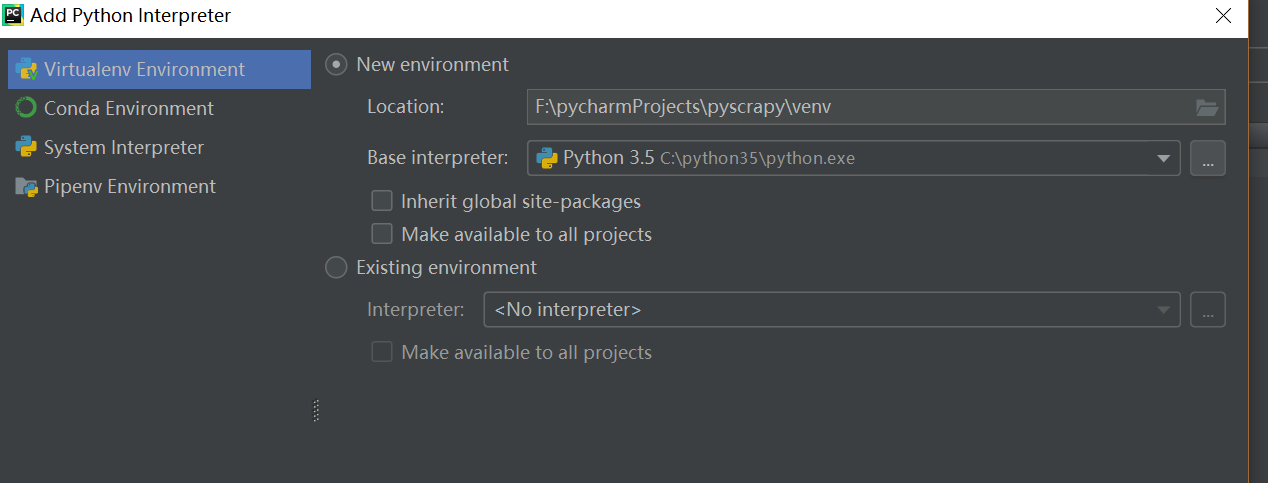Expand the Interpreter dropdown showing No interpreter

(1163, 310)
